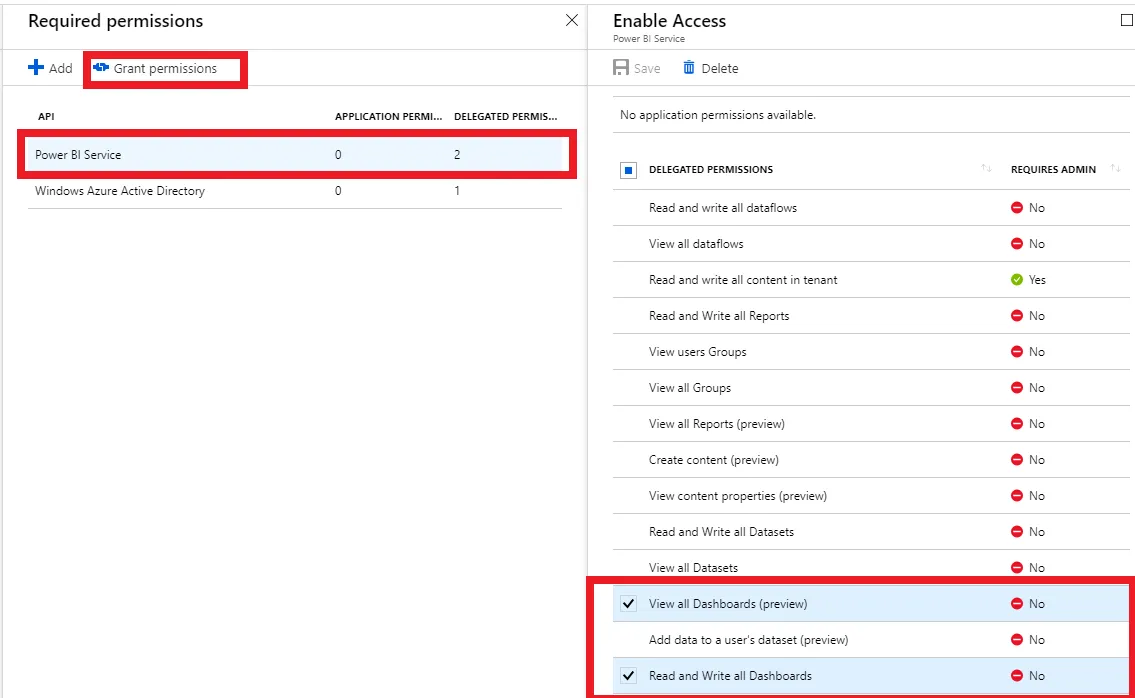
Task: Click the Save disk icon
Action: pos(621,68)
